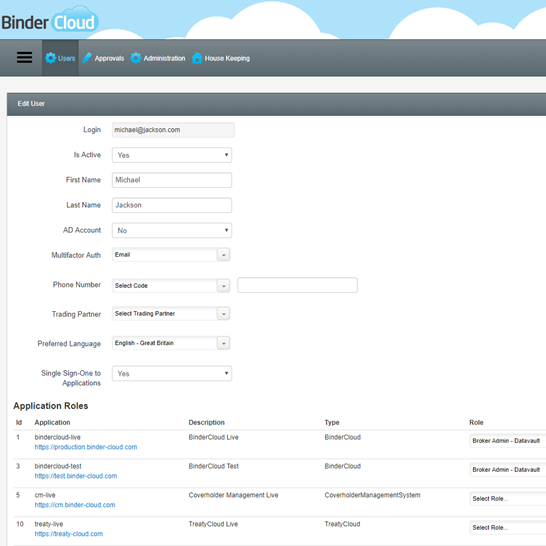546x546 pixels.
Task: Click the 'bindercloud-test' application name
Action: point(58,466)
